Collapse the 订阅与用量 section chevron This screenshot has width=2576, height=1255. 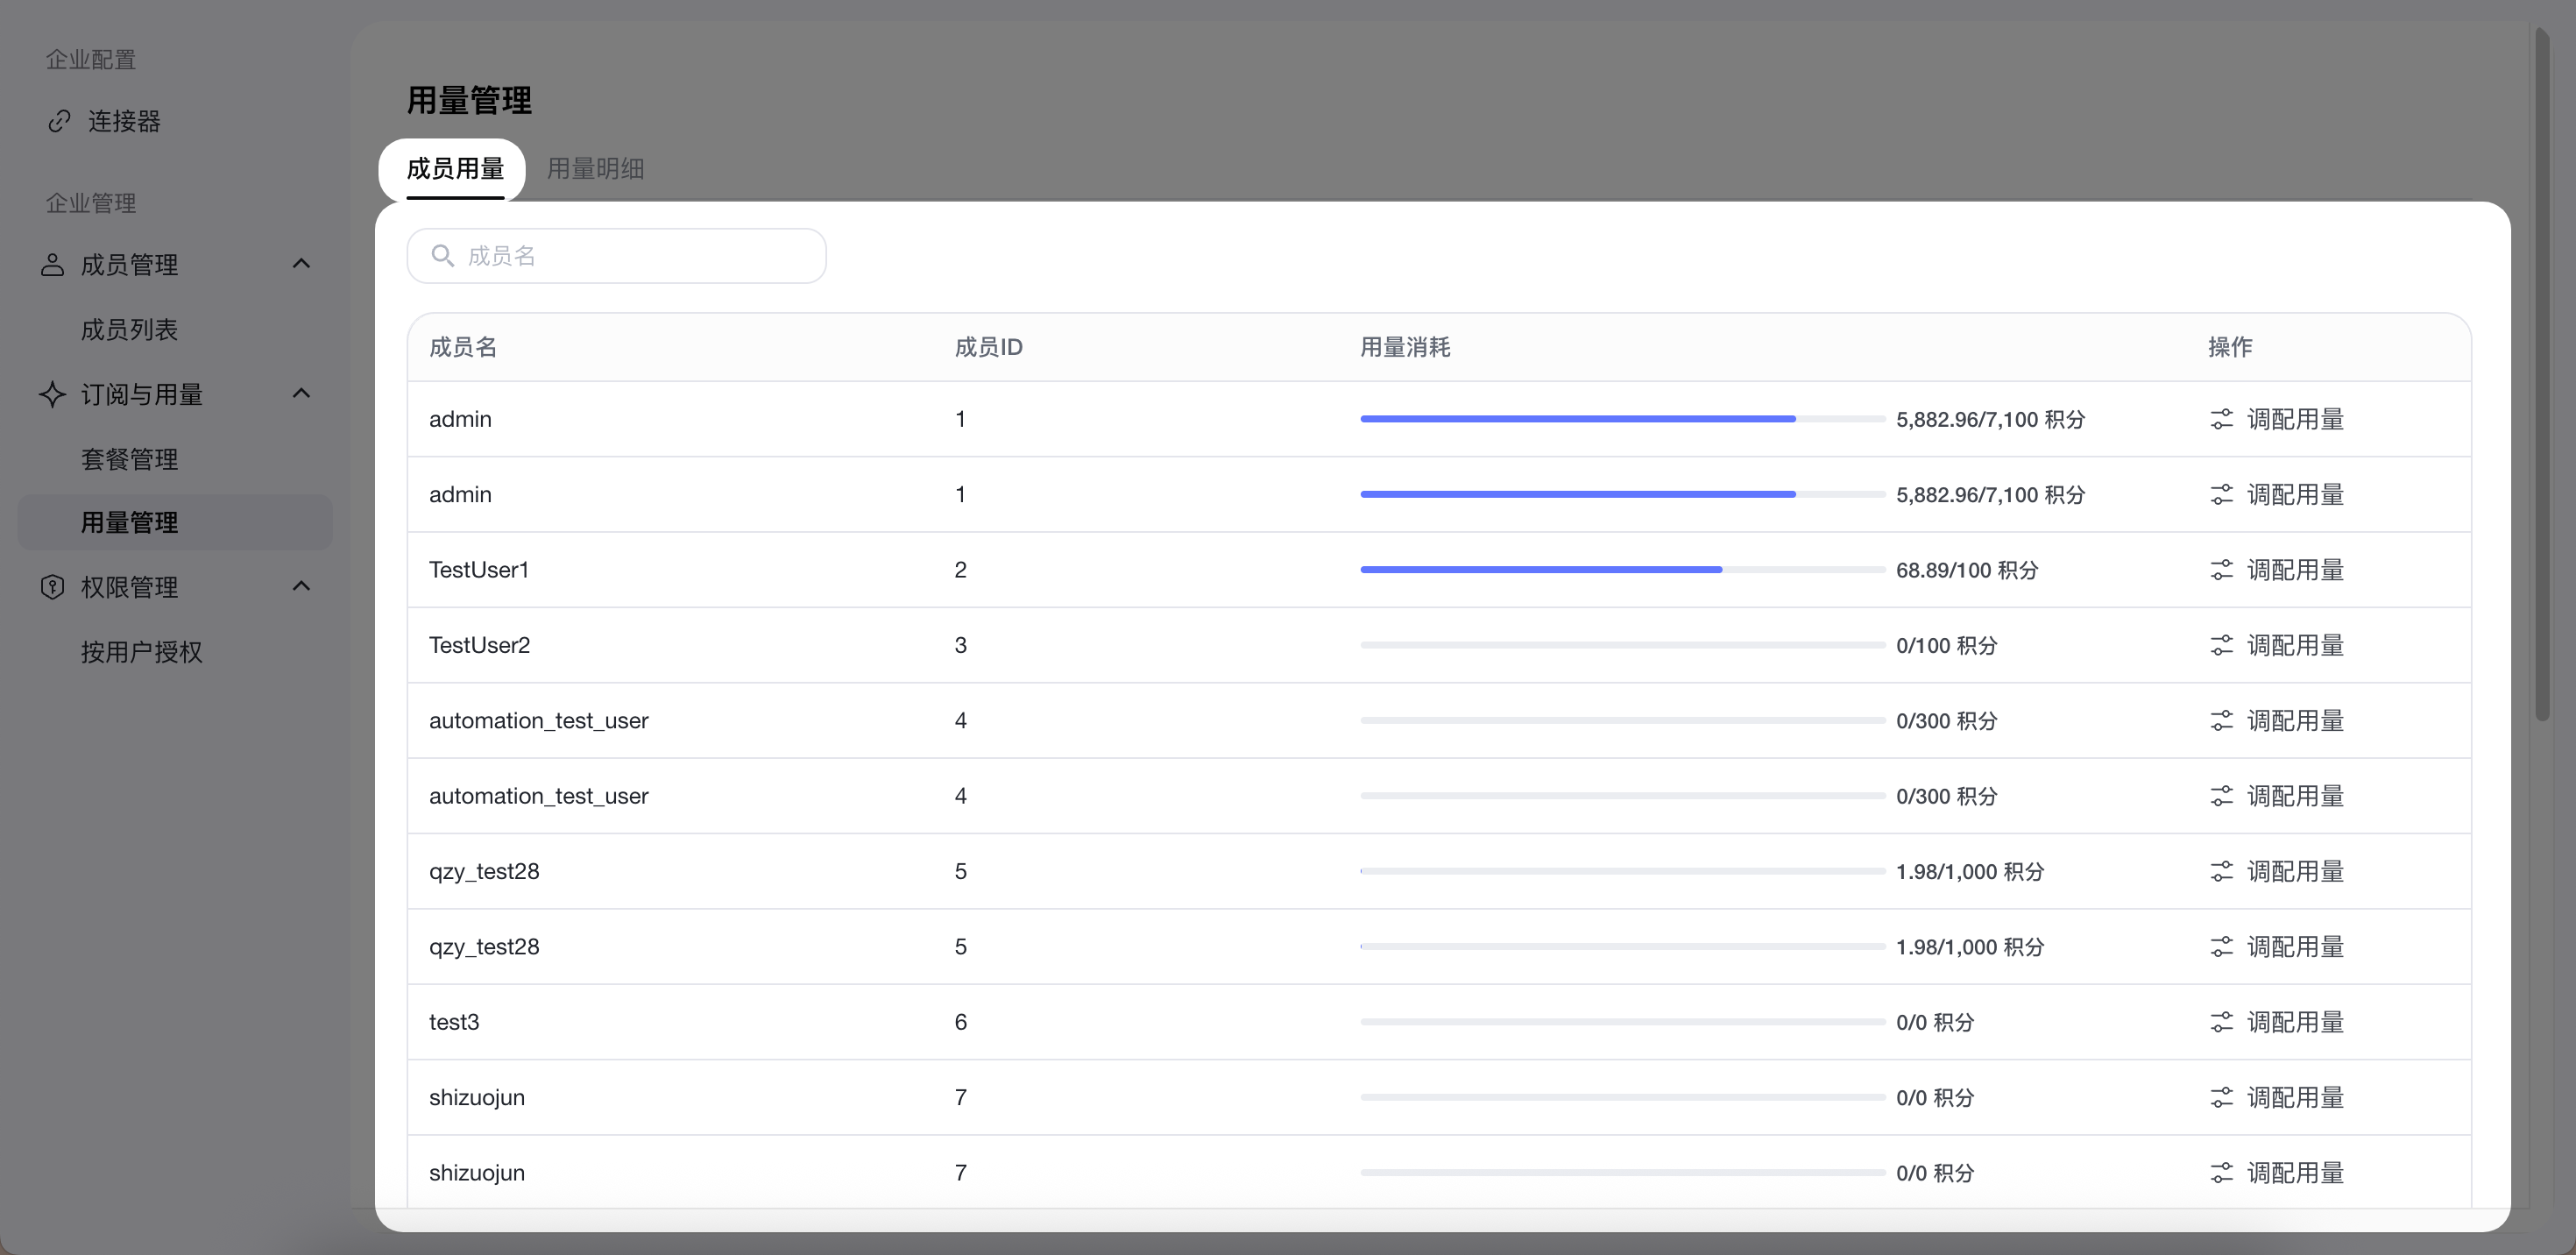[x=301, y=394]
